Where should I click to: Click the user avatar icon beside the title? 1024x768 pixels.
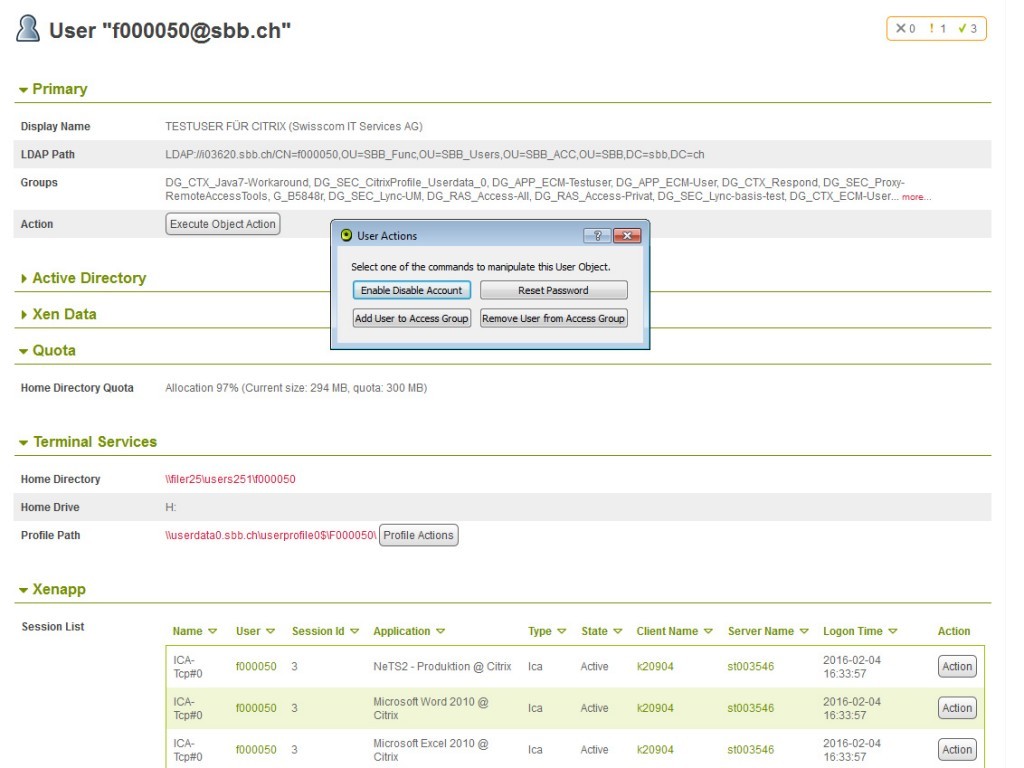pyautogui.click(x=28, y=29)
